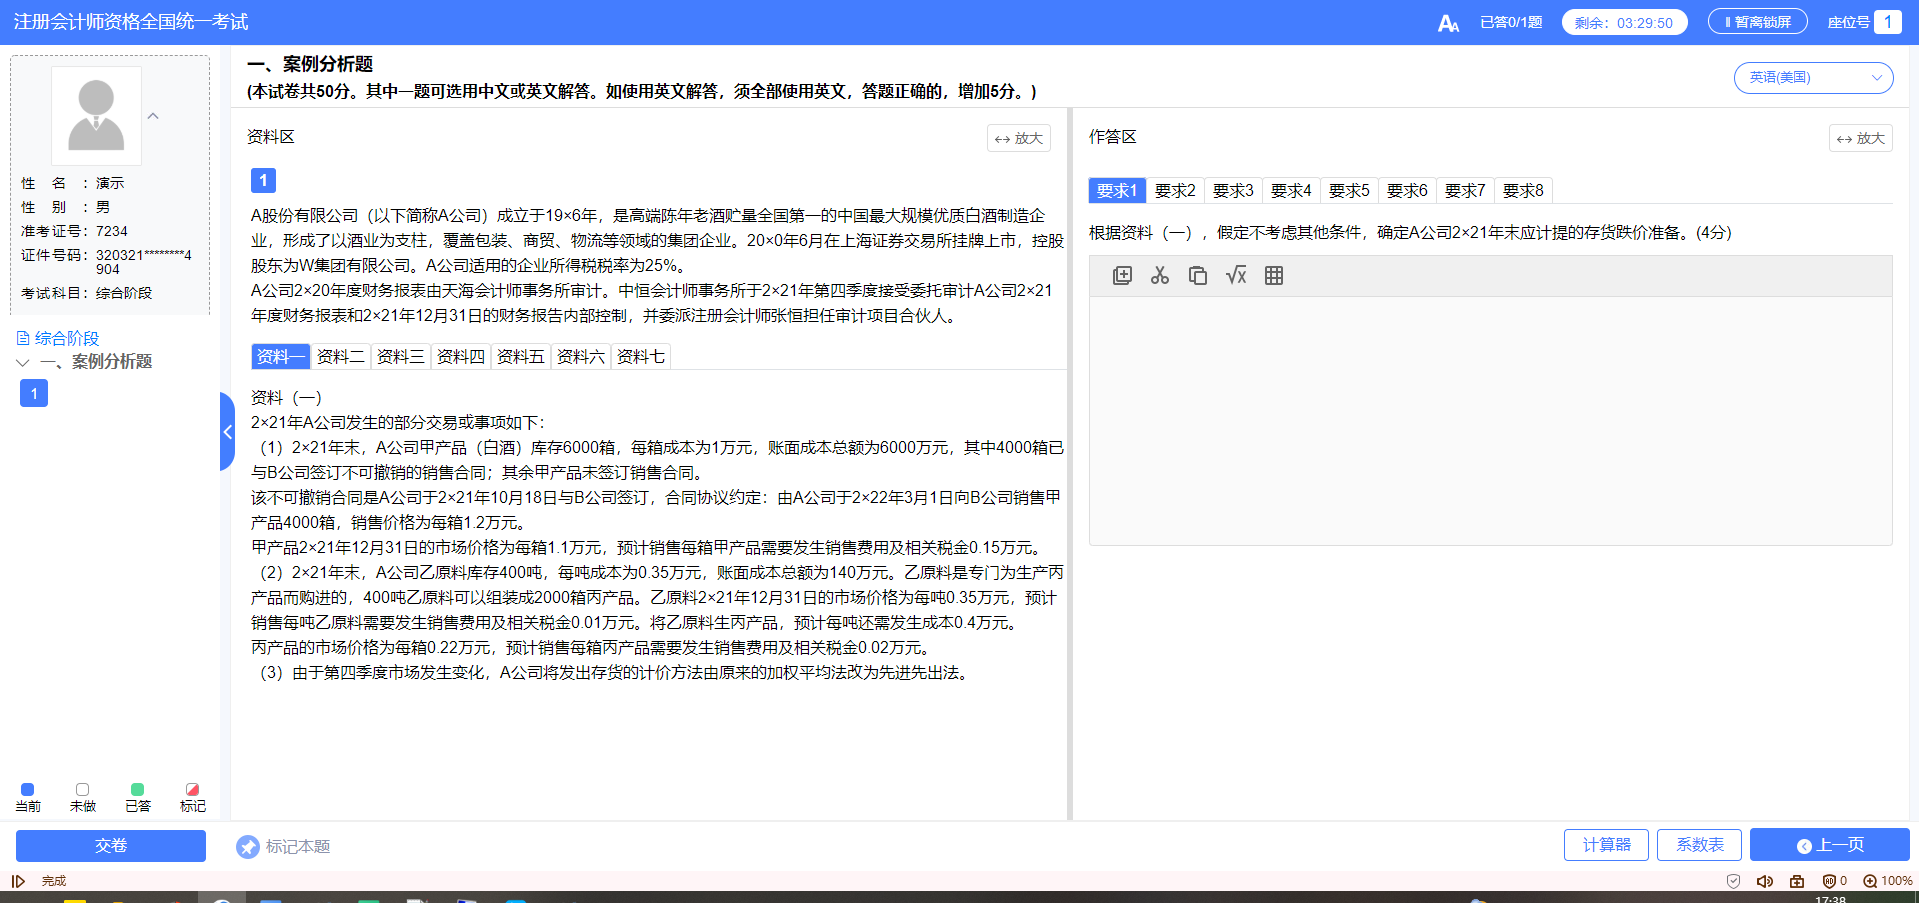Image resolution: width=1919 pixels, height=903 pixels.
Task: Click the AD shield icon in status bar
Action: pyautogui.click(x=1829, y=880)
